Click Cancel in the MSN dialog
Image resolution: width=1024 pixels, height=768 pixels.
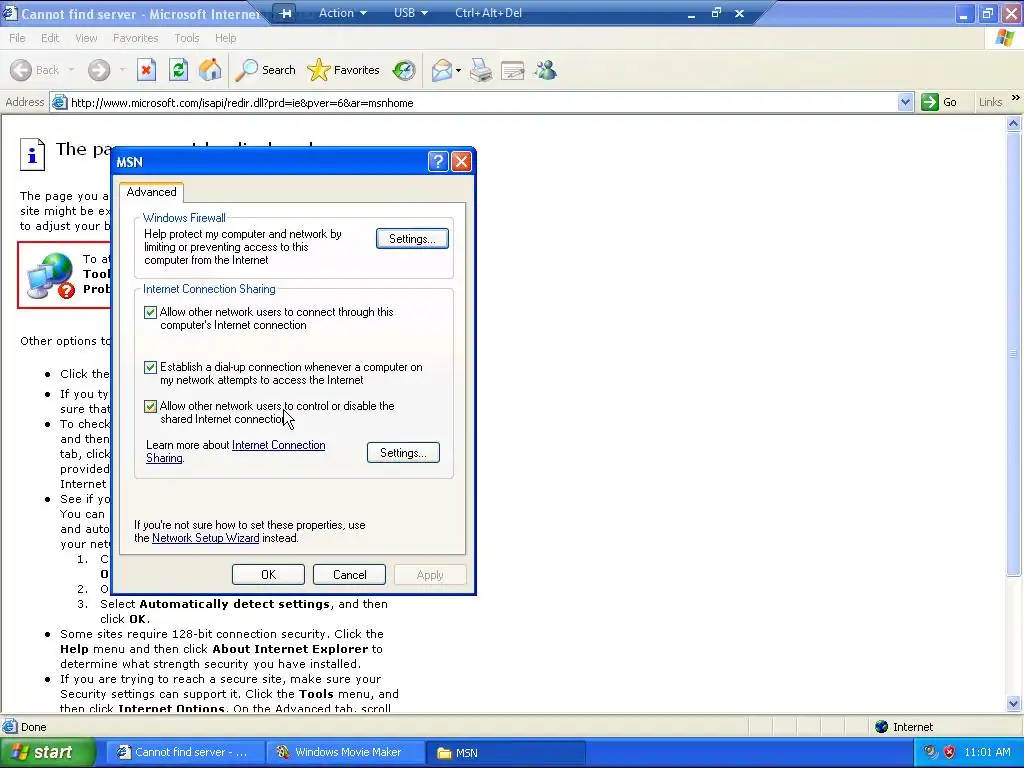349,575
